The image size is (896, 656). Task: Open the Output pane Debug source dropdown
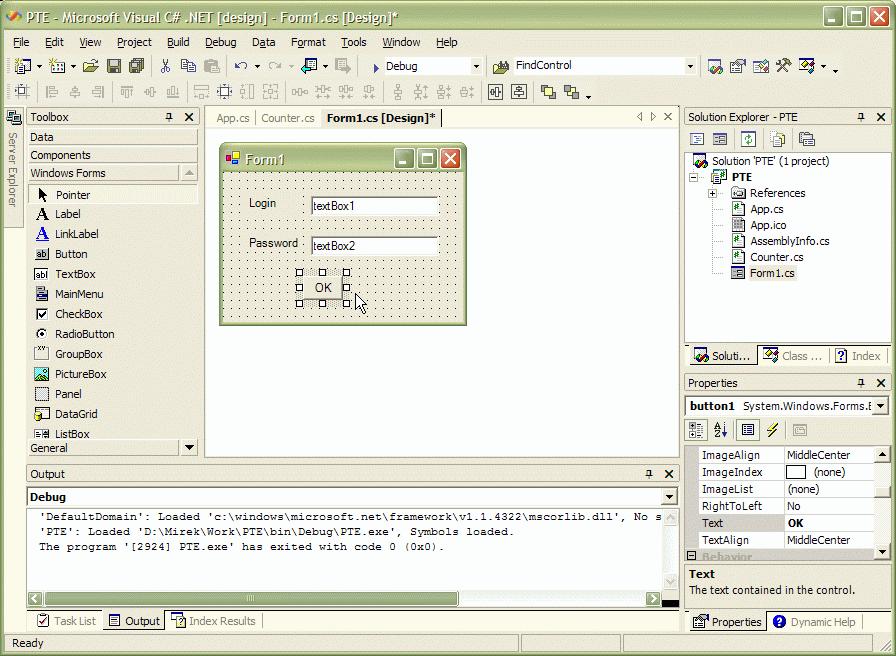click(x=669, y=497)
